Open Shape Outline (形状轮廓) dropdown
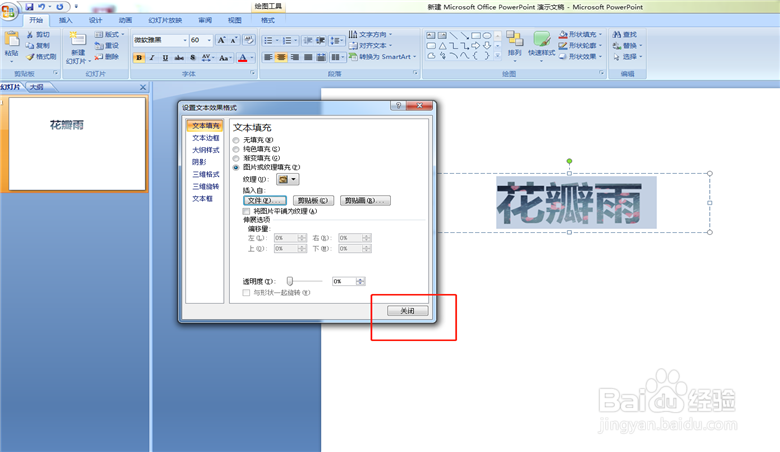 pos(580,45)
